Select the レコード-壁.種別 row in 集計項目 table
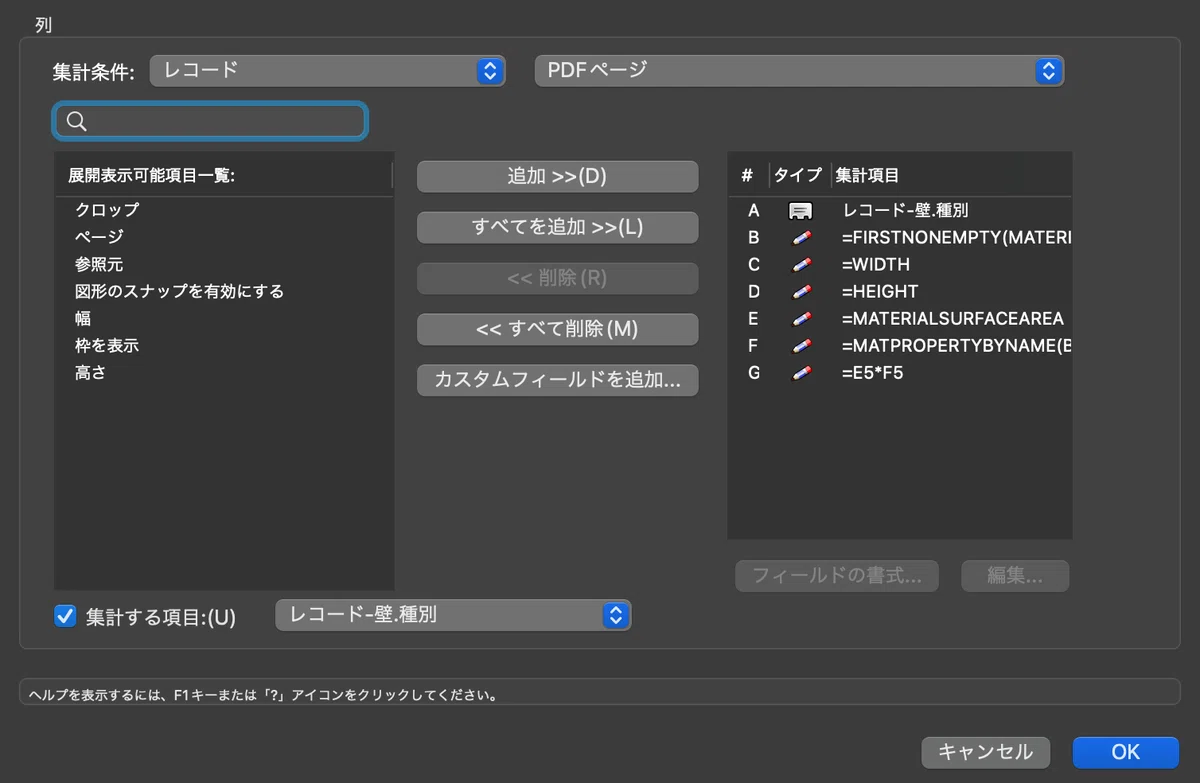This screenshot has width=1200, height=783. (x=900, y=211)
